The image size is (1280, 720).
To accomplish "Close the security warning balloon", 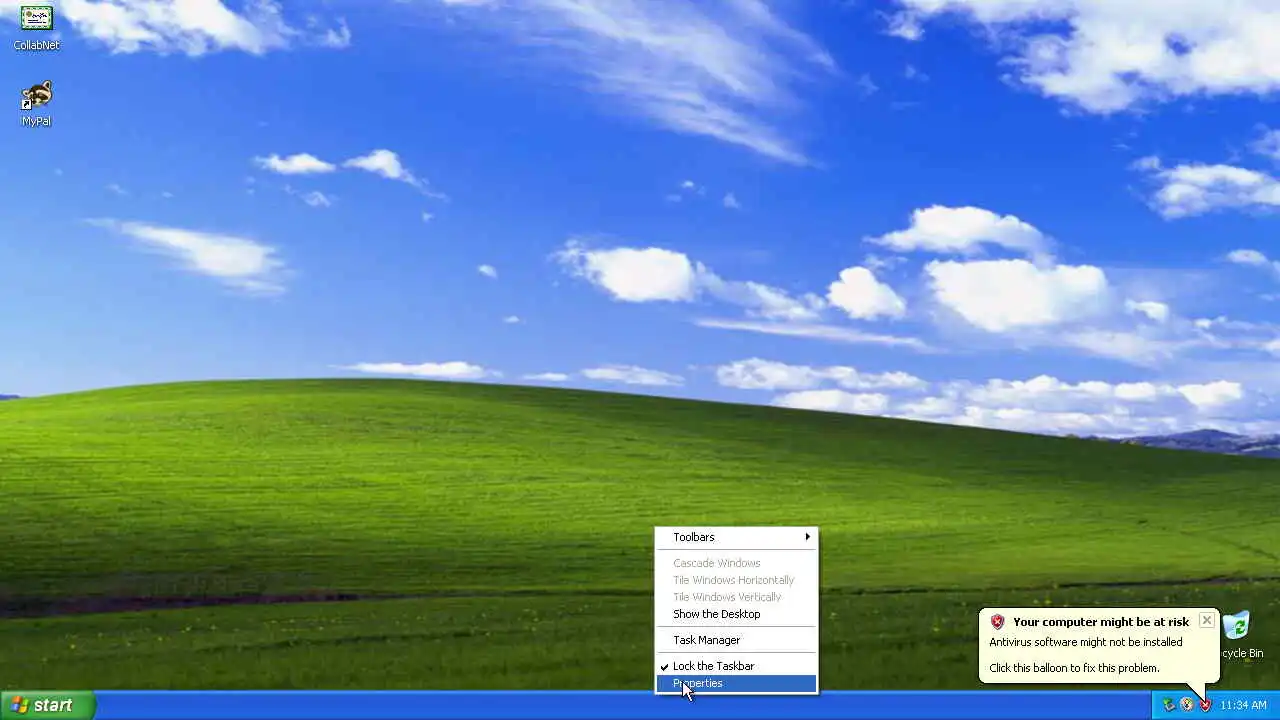I will 1206,620.
